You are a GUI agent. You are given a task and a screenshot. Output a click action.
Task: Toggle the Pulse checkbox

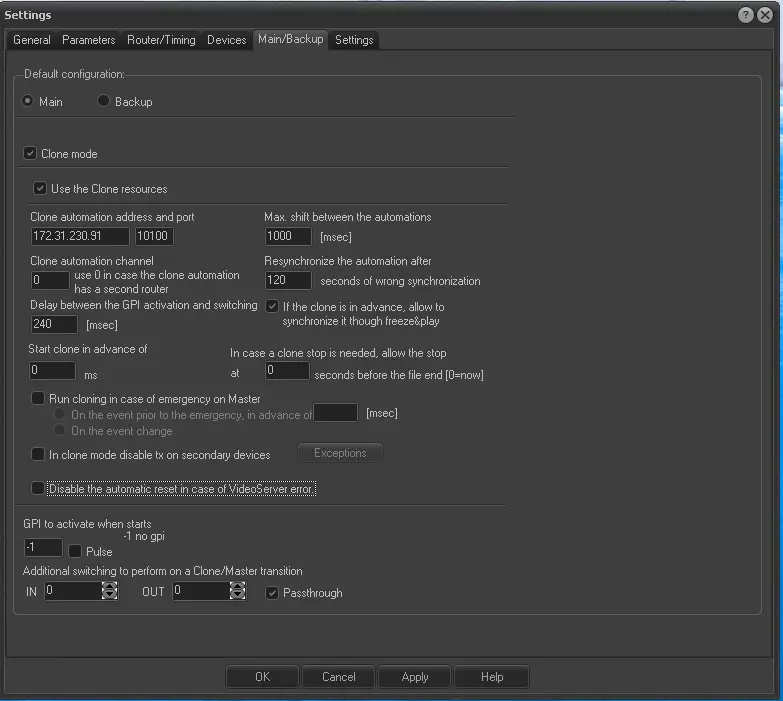pyautogui.click(x=76, y=551)
